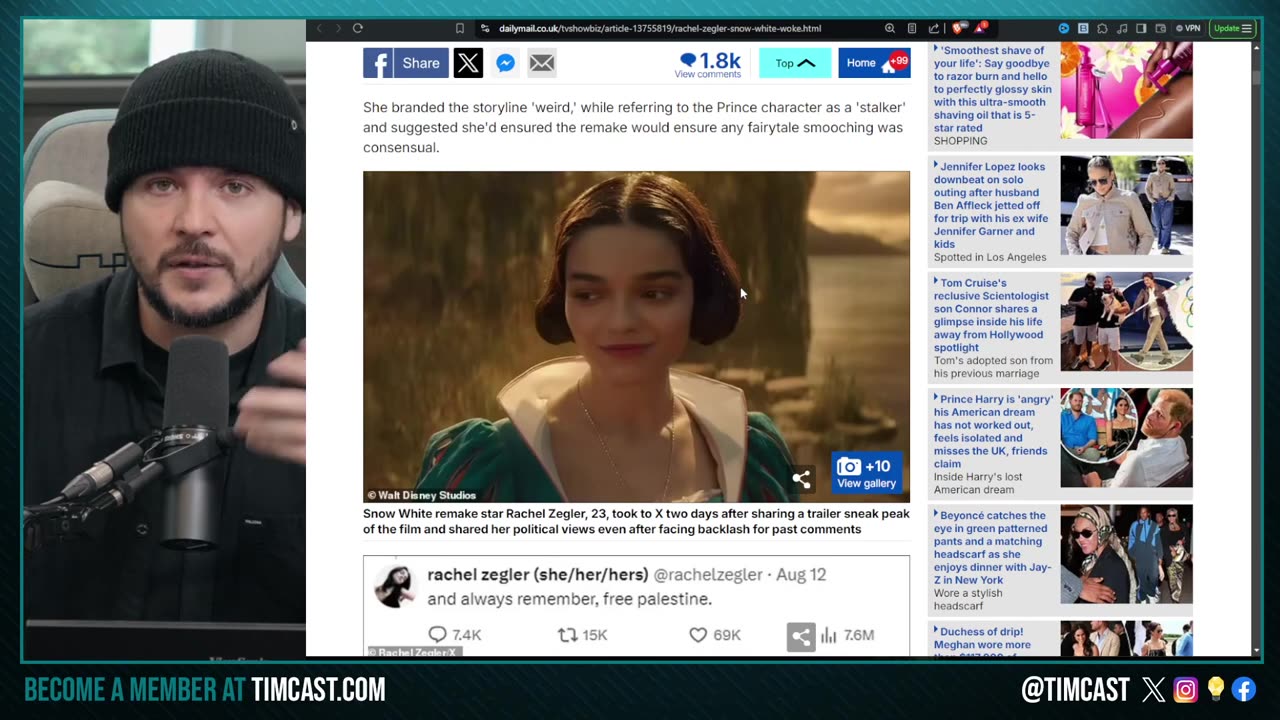Open the hamburger main menu
Viewport: 1280px width, 720px height.
pyautogui.click(x=1246, y=29)
